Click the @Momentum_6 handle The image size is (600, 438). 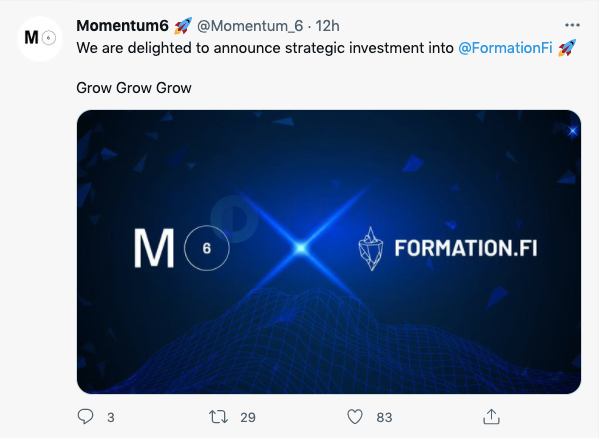[x=250, y=26]
